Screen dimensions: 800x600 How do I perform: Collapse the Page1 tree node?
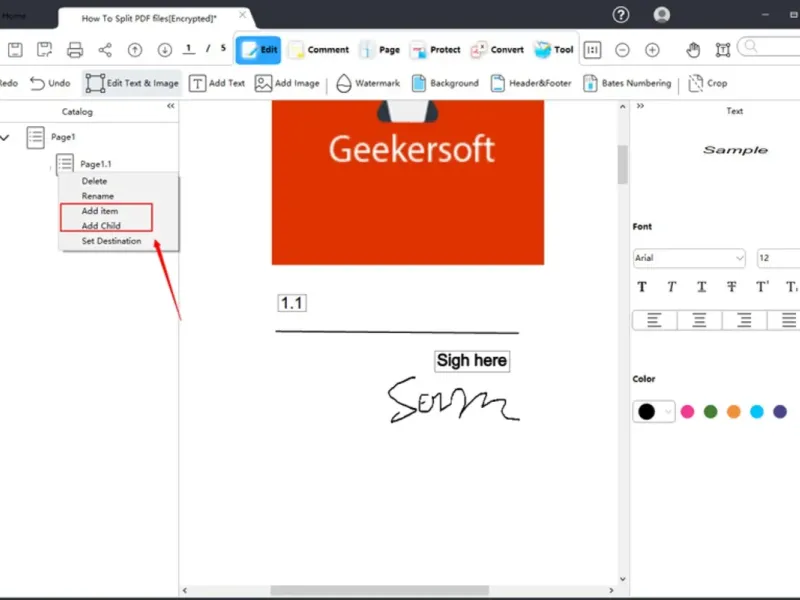(5, 137)
